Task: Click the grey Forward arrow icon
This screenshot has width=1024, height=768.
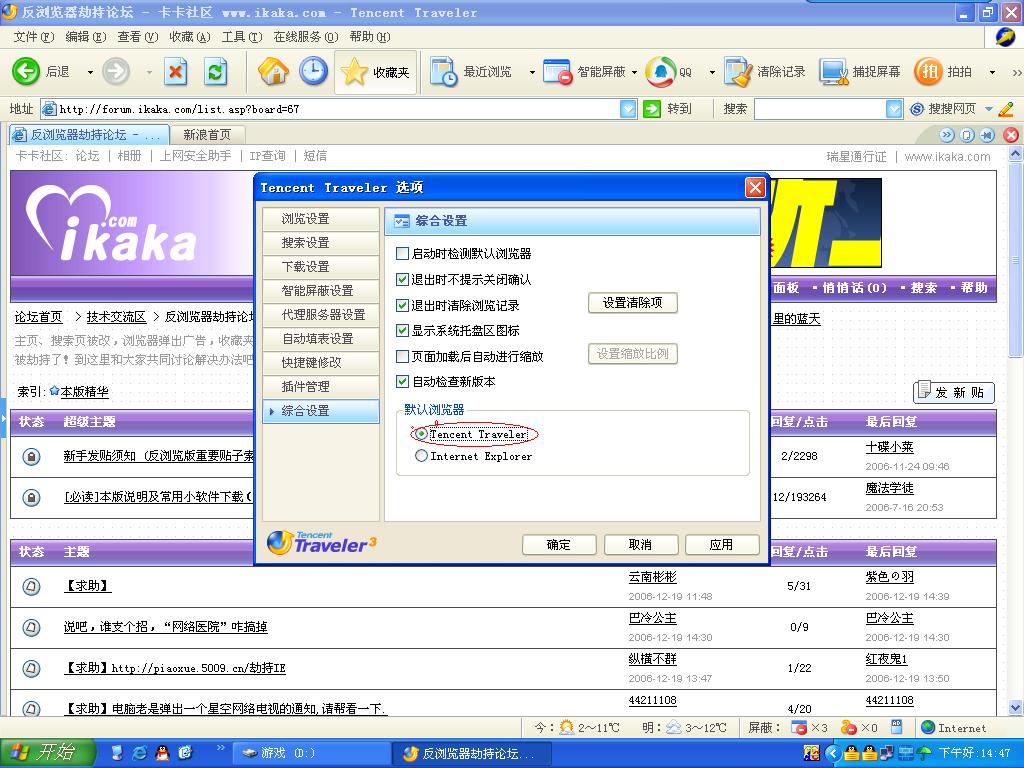Action: 116,71
